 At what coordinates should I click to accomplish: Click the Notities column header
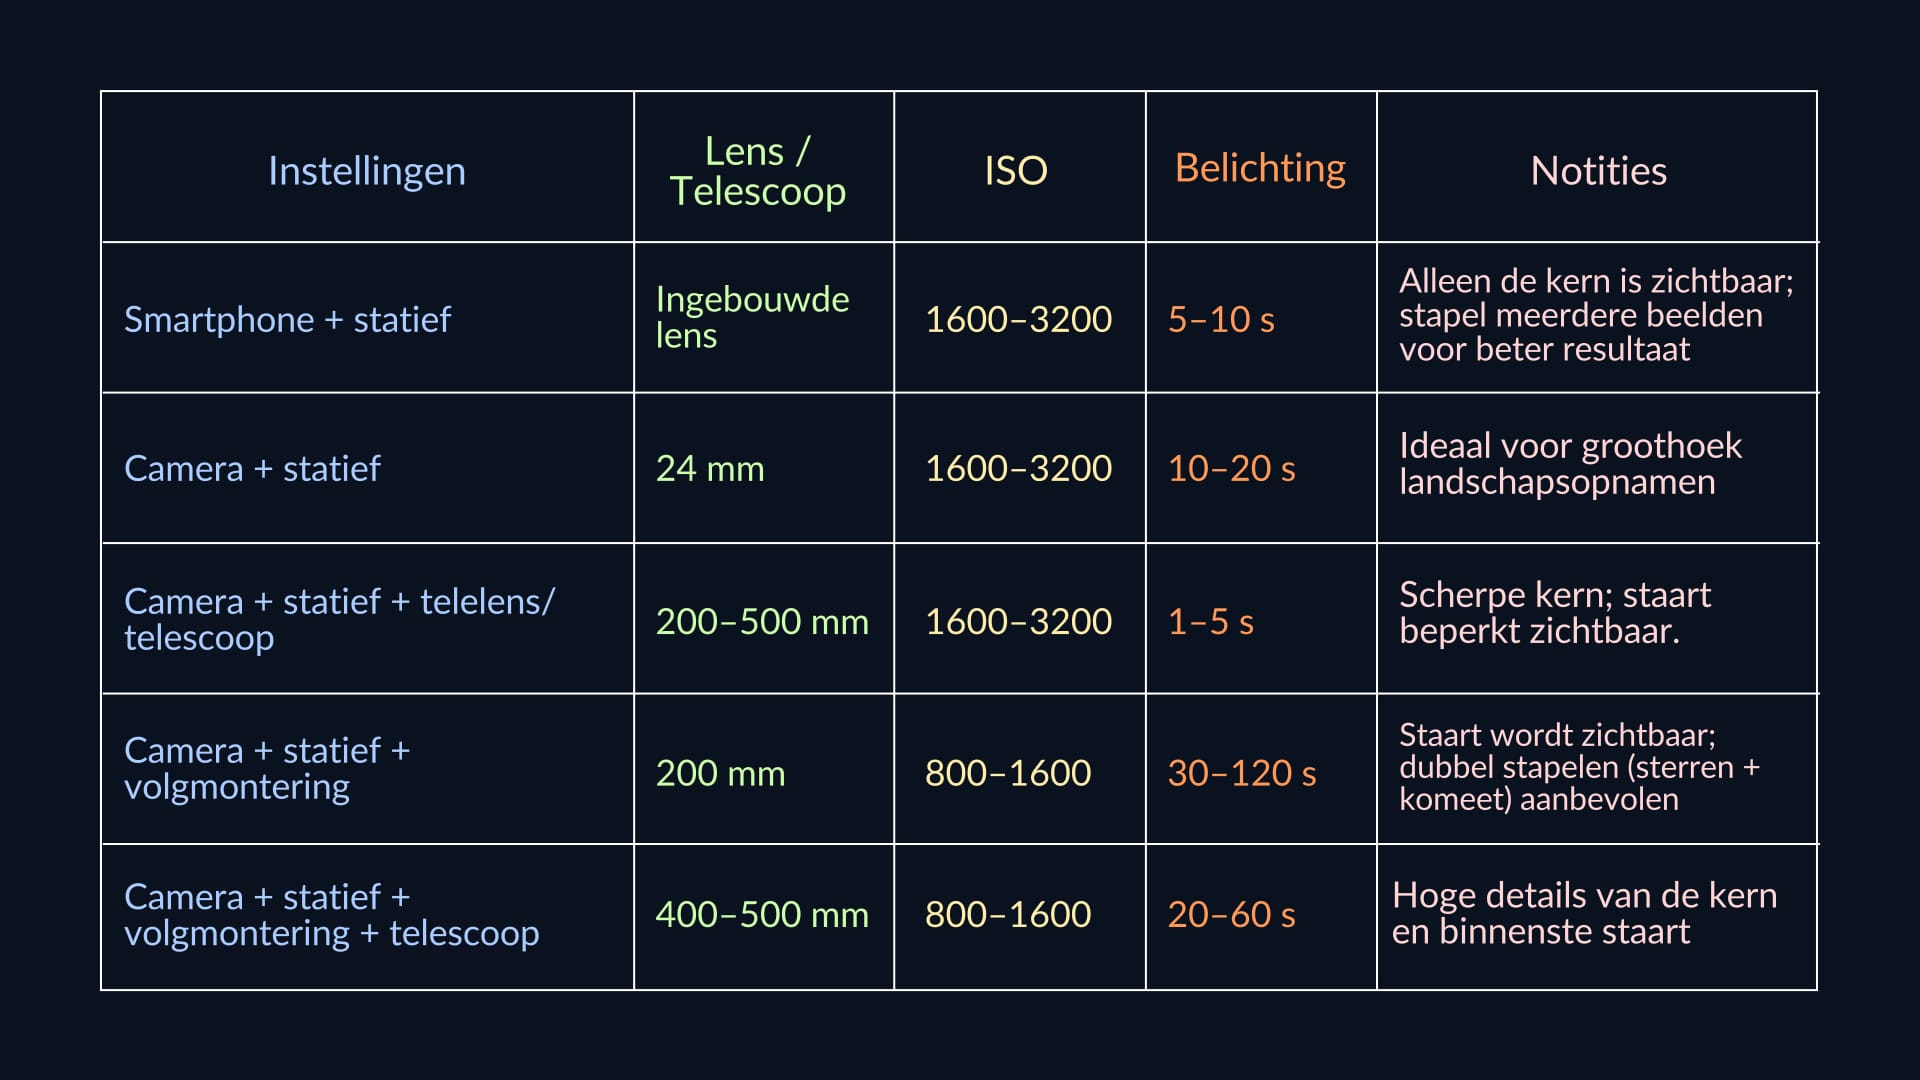pos(1598,171)
